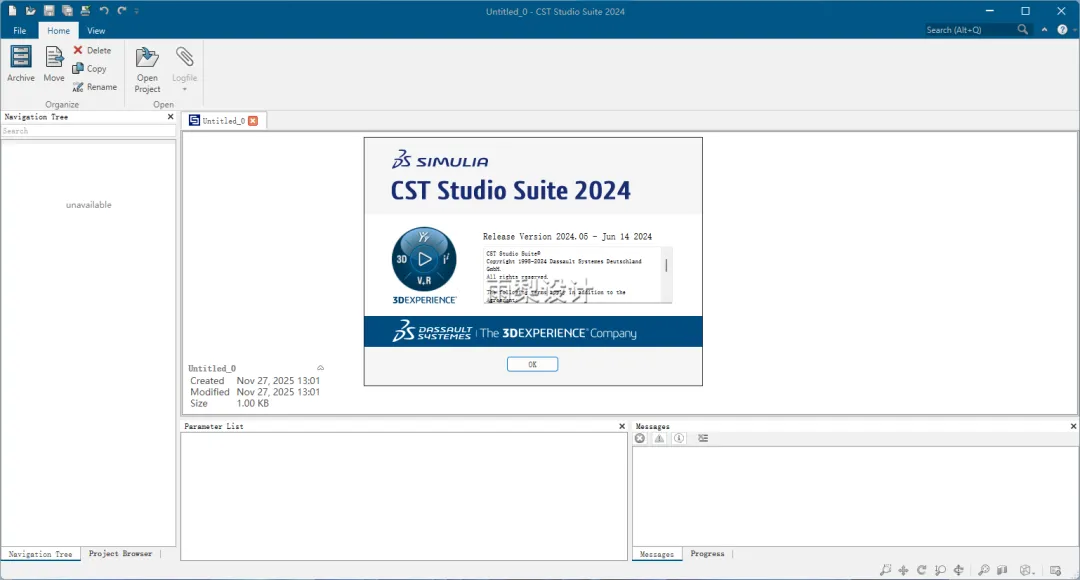The height and width of the screenshot is (580, 1080).
Task: Click the Release Version 2024.05 text
Action: (x=567, y=236)
